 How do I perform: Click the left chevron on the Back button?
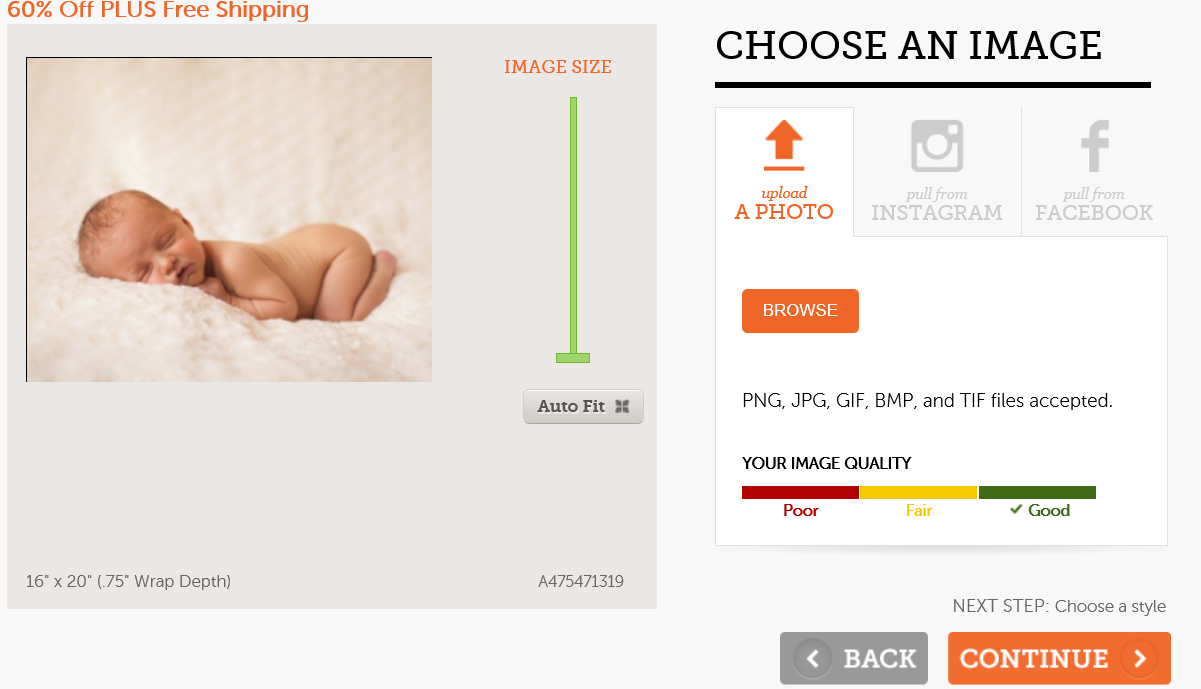click(813, 658)
